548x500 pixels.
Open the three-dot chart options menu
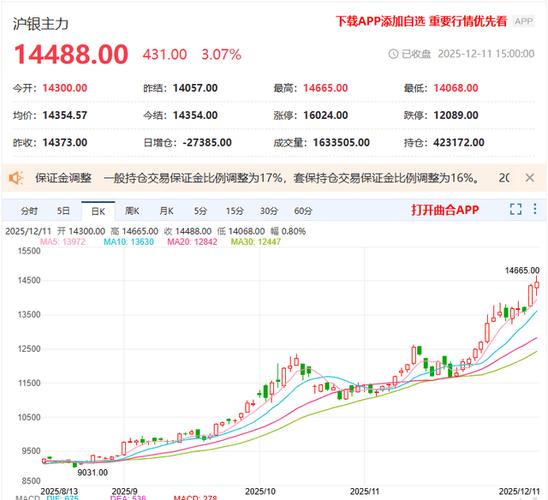click(535, 209)
